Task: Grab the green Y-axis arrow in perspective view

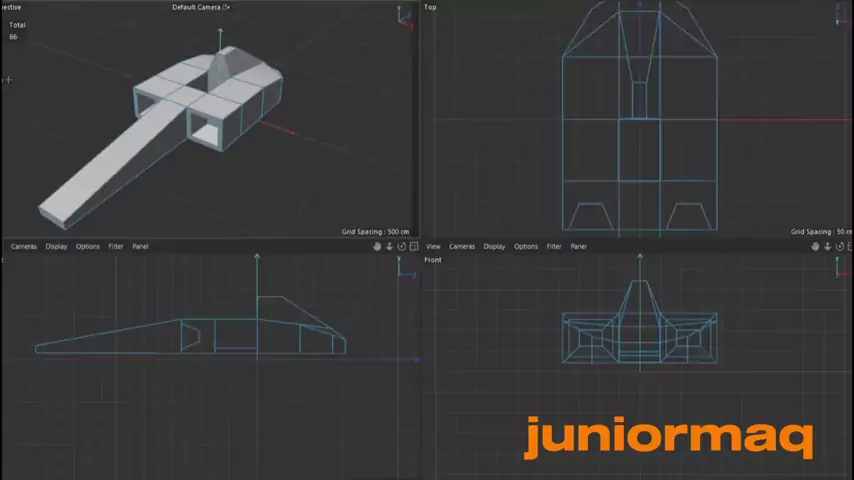Action: [x=220, y=36]
